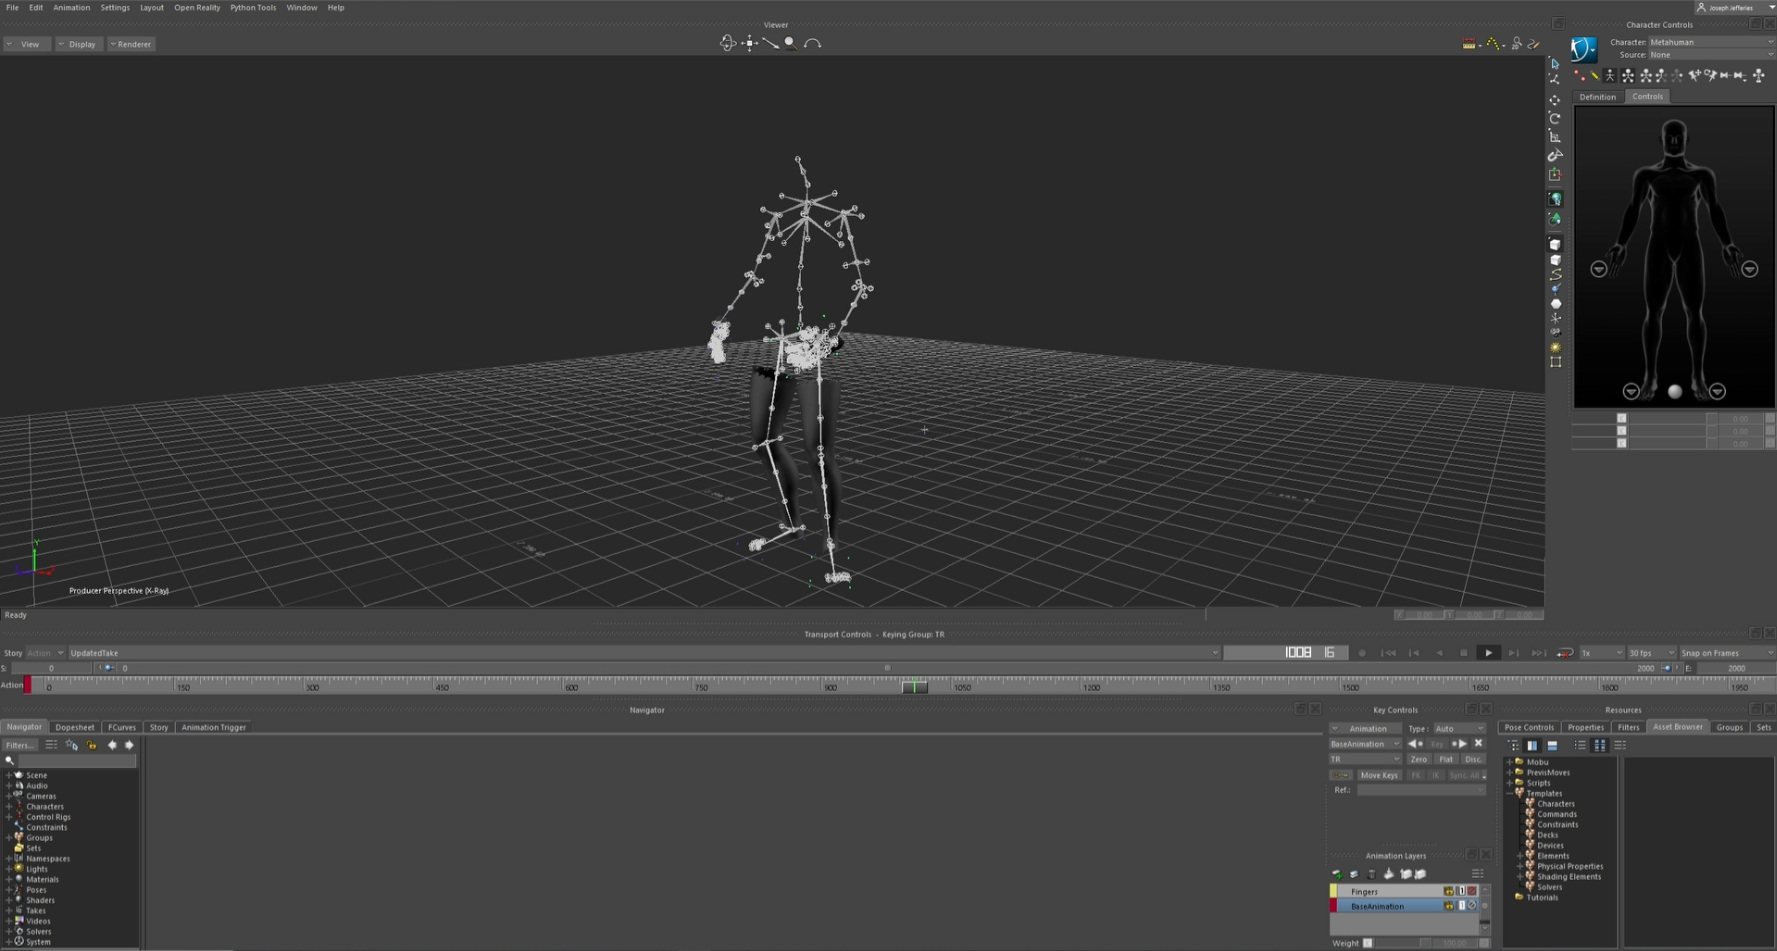Image resolution: width=1777 pixels, height=951 pixels.
Task: Collapse the Templates node in Asset Browser
Action: pyautogui.click(x=1510, y=793)
